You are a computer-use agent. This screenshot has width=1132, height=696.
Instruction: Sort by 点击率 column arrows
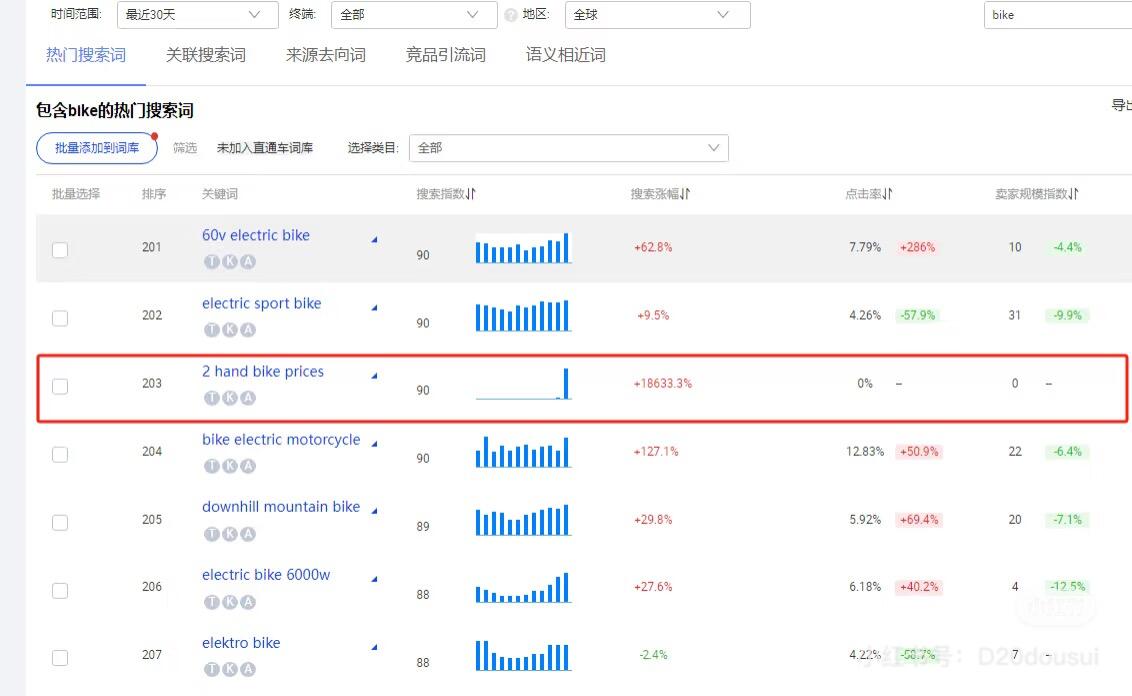887,193
